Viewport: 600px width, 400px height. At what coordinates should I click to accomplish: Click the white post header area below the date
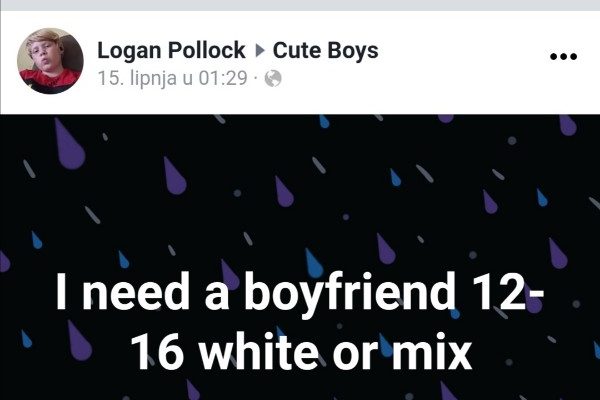pos(300,103)
